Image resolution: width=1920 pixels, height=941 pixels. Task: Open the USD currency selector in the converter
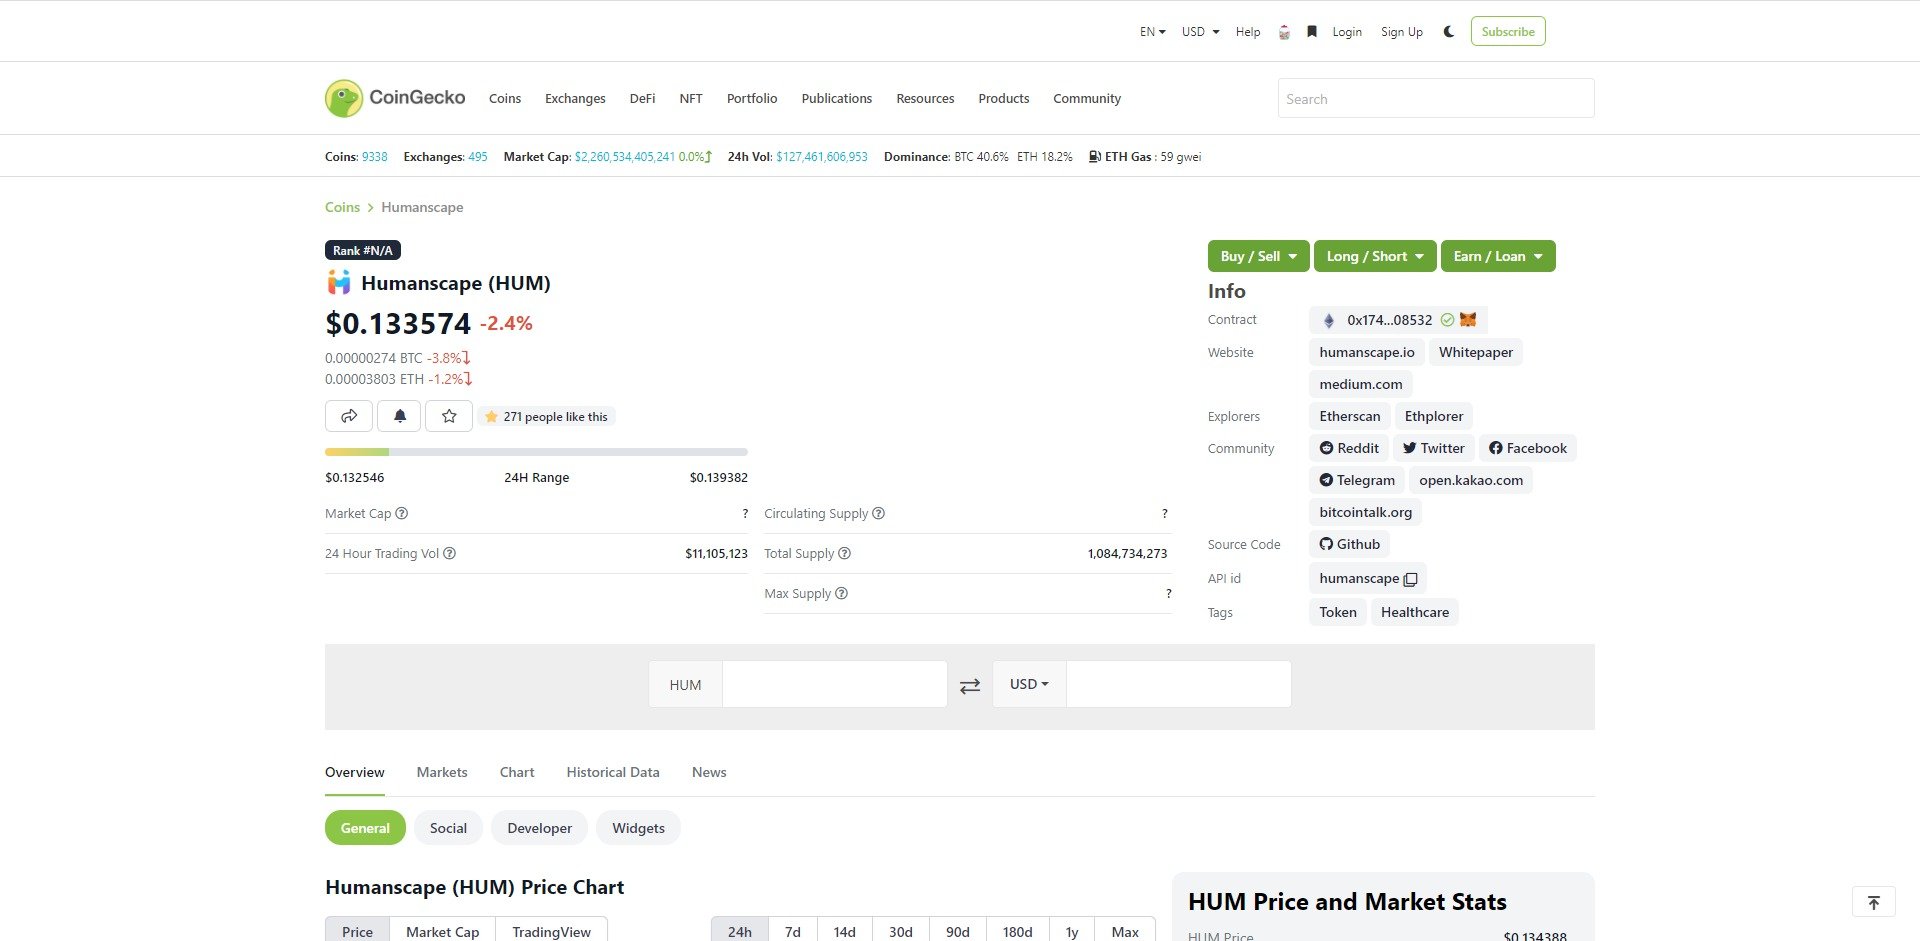coord(1028,684)
